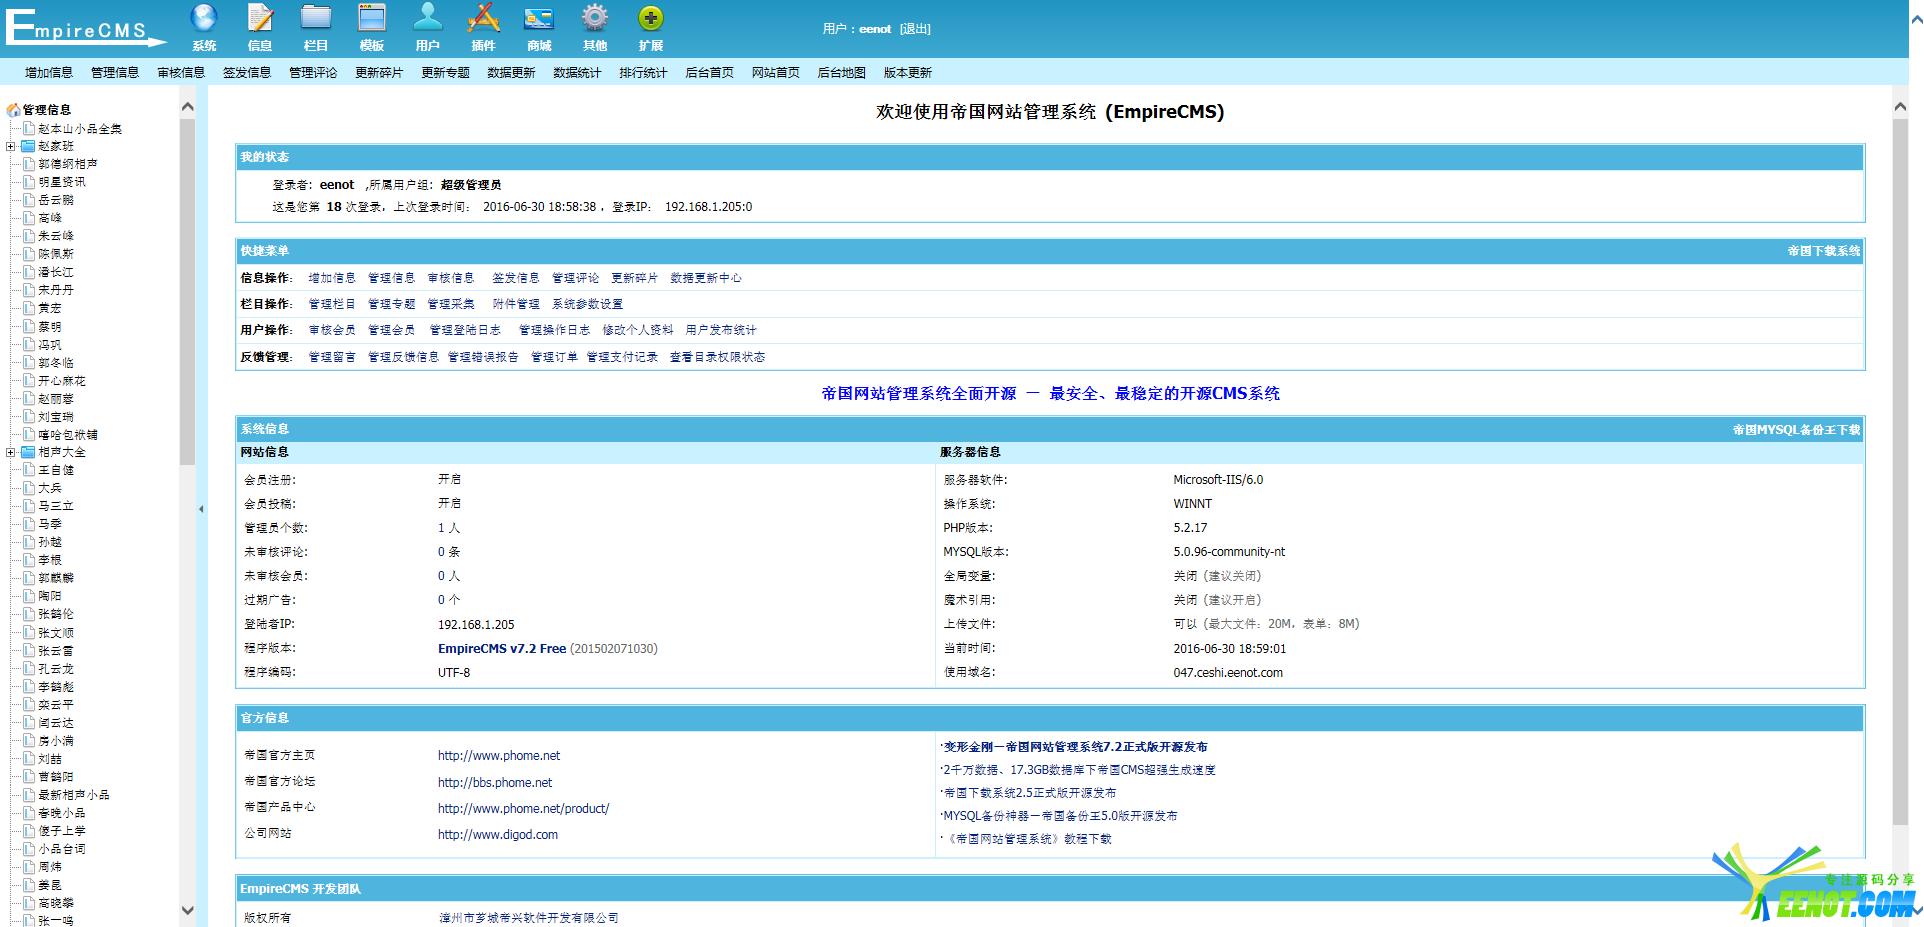Open the 系统 (System) globe icon
1924x927 pixels.
204,19
